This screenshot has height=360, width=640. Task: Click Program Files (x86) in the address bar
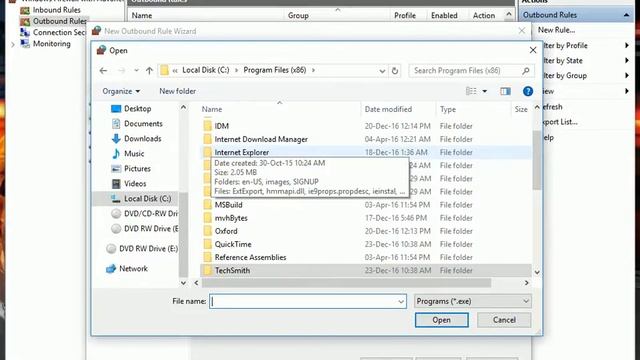pos(275,70)
